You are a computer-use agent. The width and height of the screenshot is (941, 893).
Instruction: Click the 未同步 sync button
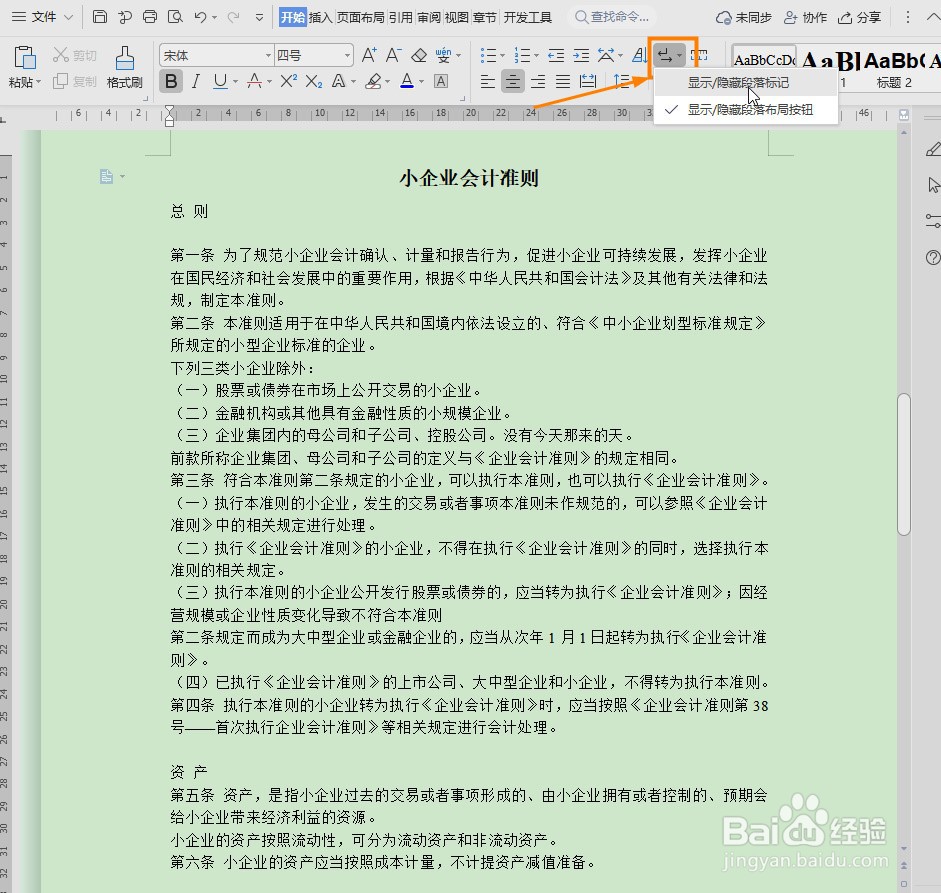[x=744, y=17]
